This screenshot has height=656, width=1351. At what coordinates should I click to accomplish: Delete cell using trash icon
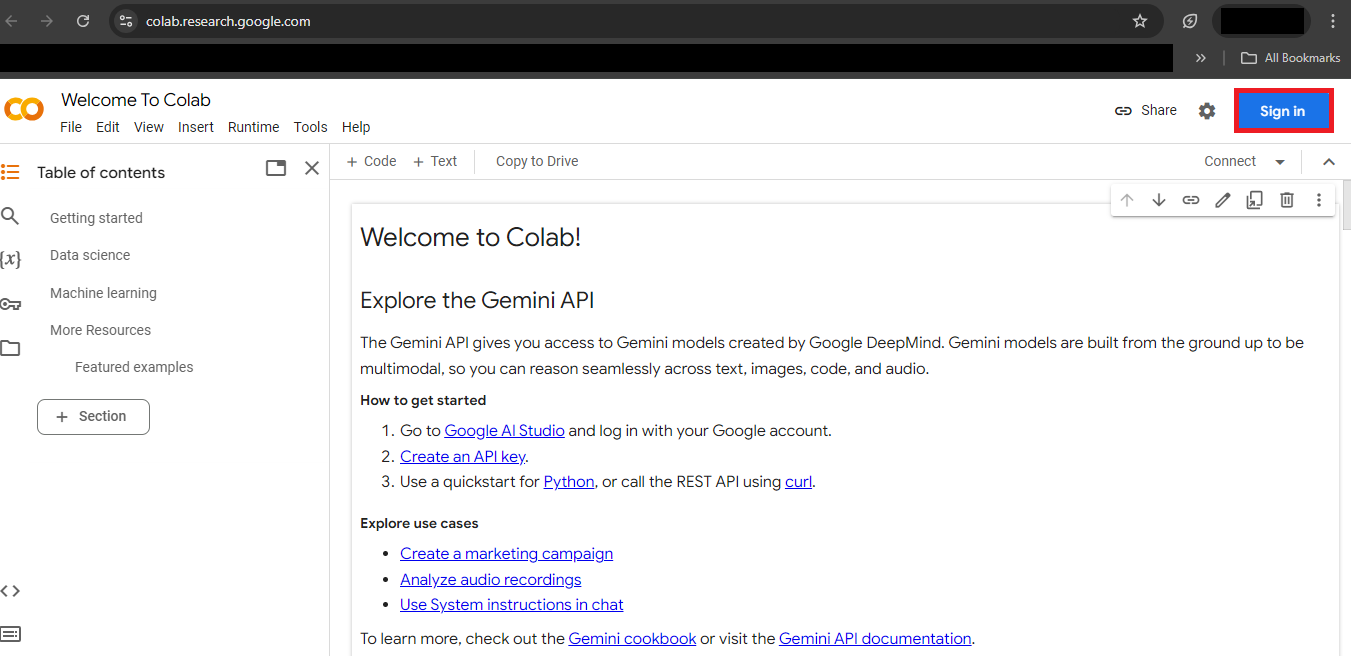(x=1287, y=200)
